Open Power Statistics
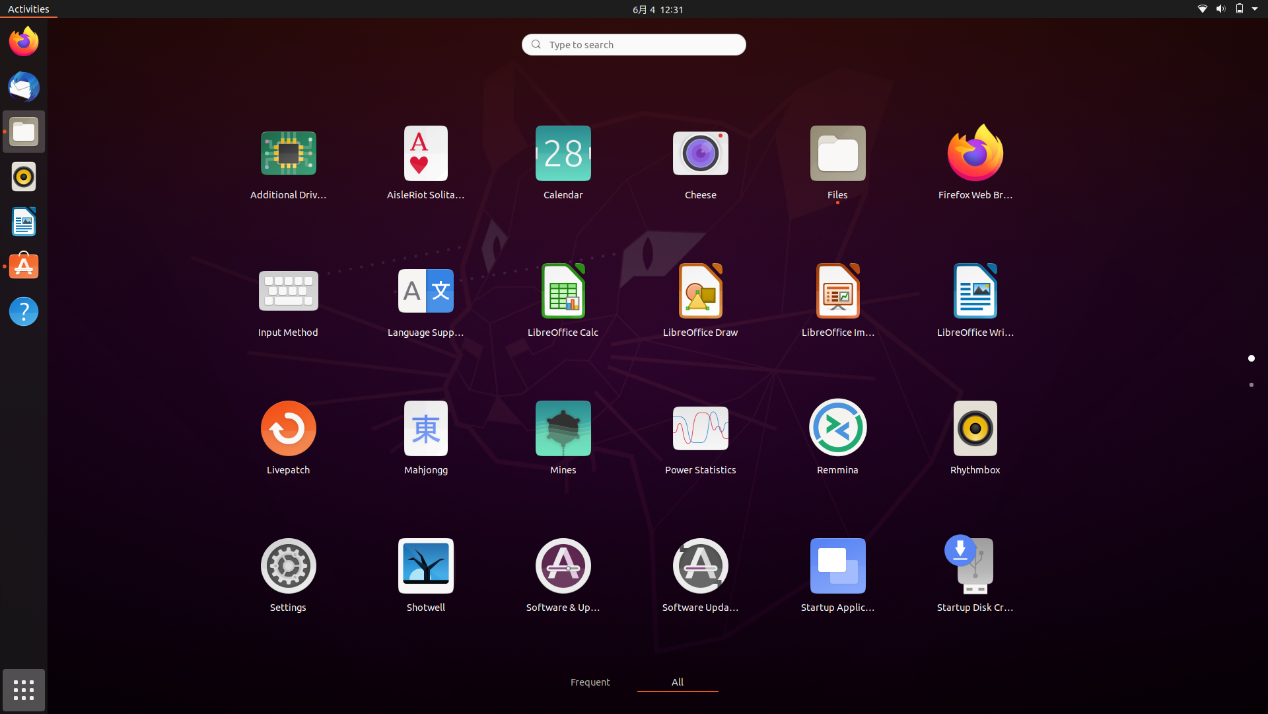This screenshot has height=714, width=1268. pos(700,428)
